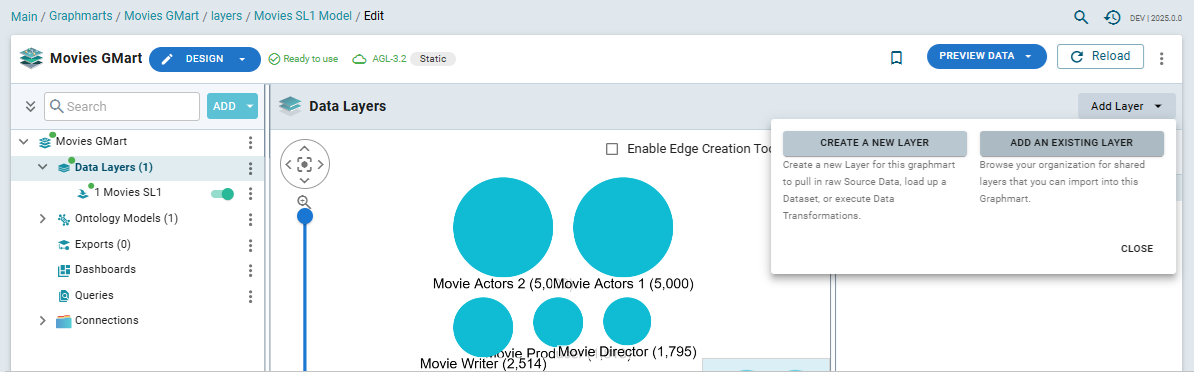Expand the Ontology Models (1) node
1194x372 pixels.
point(43,219)
